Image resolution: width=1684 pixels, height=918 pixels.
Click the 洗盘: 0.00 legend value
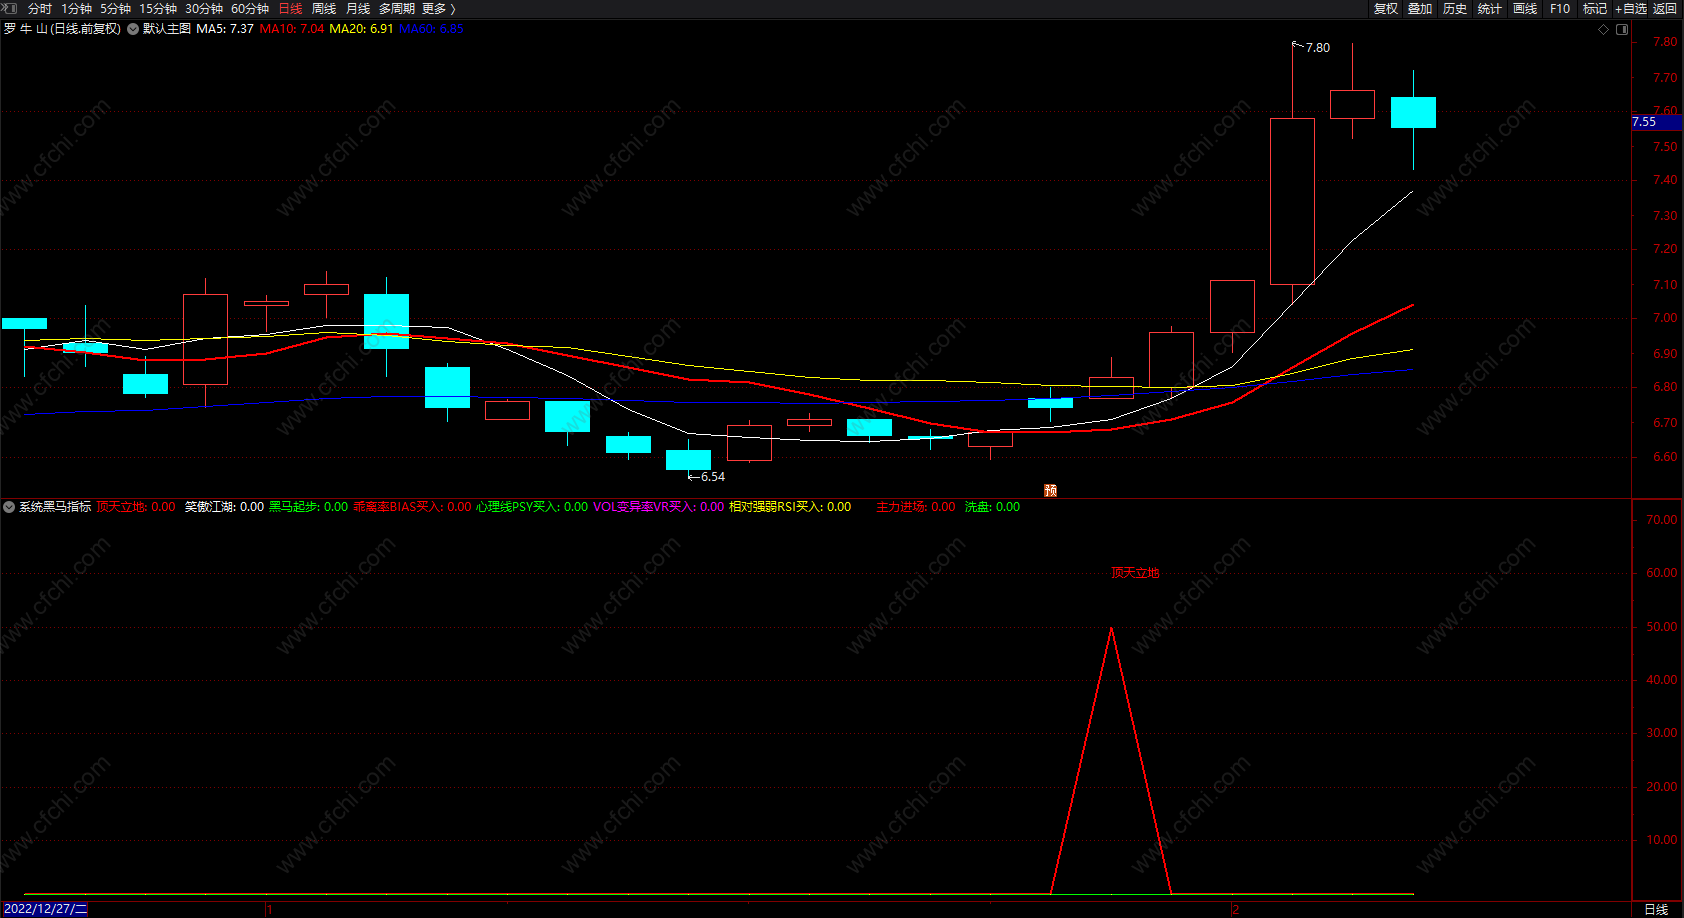pyautogui.click(x=992, y=507)
